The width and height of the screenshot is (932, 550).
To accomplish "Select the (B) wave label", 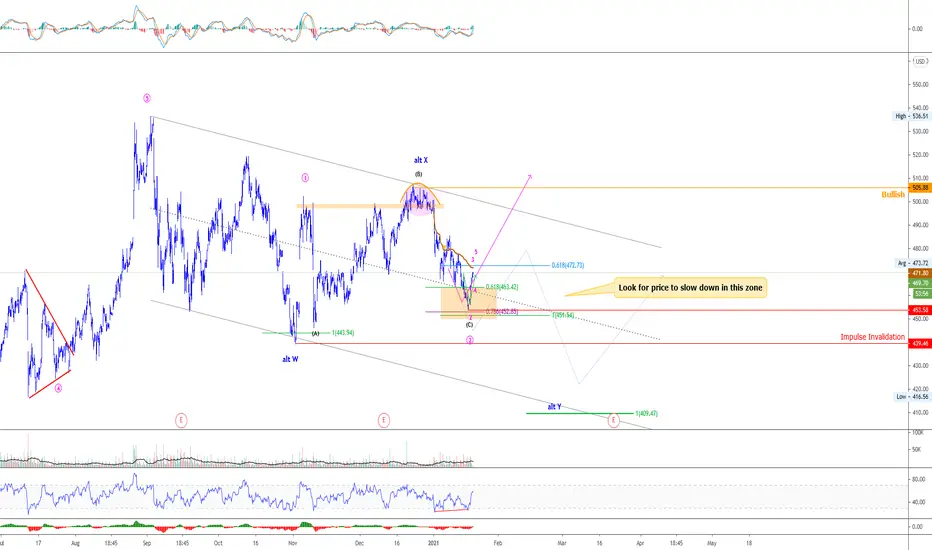I will 418,174.
